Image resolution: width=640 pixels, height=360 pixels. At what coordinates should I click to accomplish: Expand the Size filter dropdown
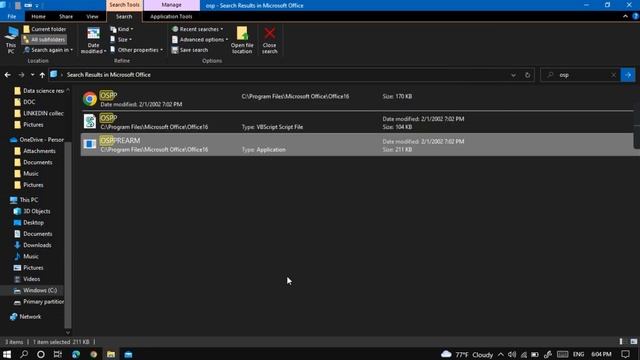[x=121, y=40]
